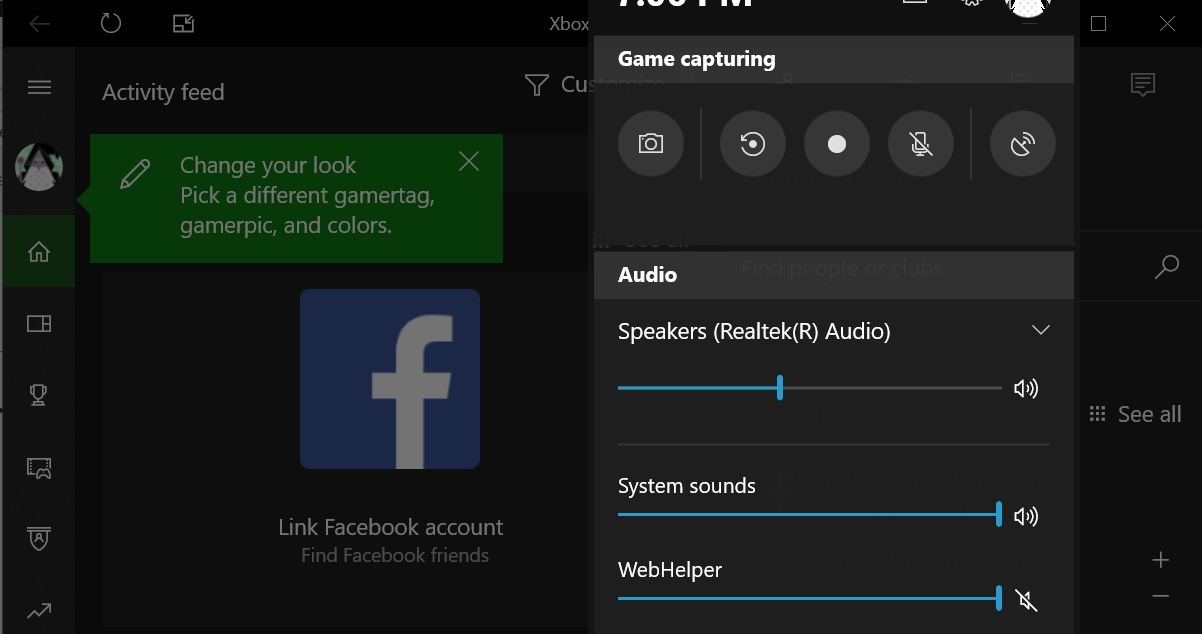The image size is (1202, 634).
Task: Open the profile avatar in sidebar
Action: coord(39,167)
